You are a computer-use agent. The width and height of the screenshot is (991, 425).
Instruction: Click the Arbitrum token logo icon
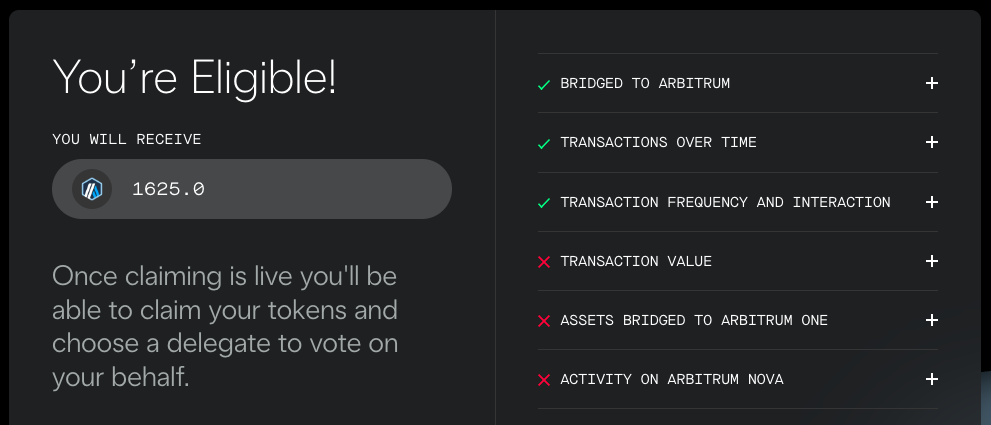92,189
